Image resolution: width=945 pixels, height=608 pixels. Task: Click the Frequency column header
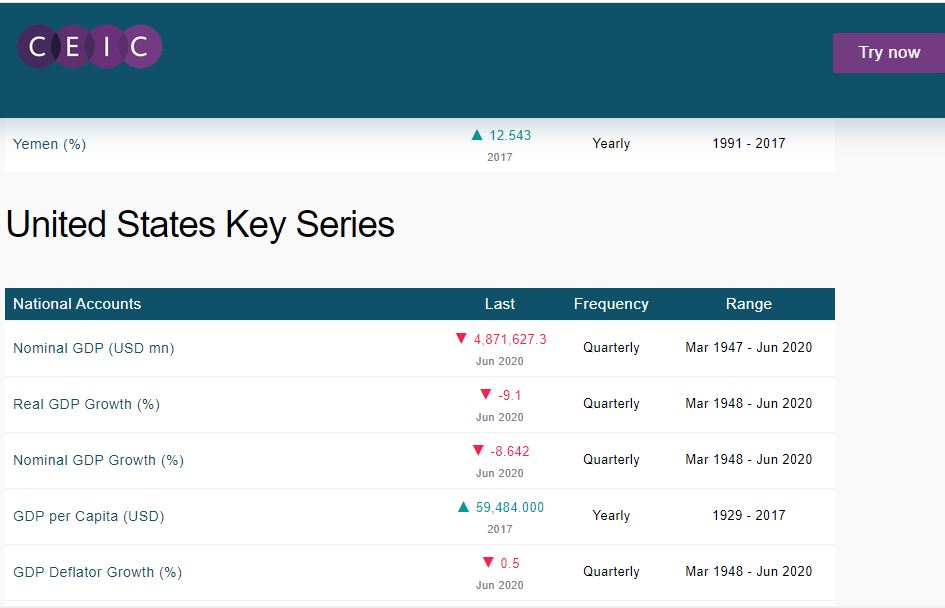(x=611, y=304)
